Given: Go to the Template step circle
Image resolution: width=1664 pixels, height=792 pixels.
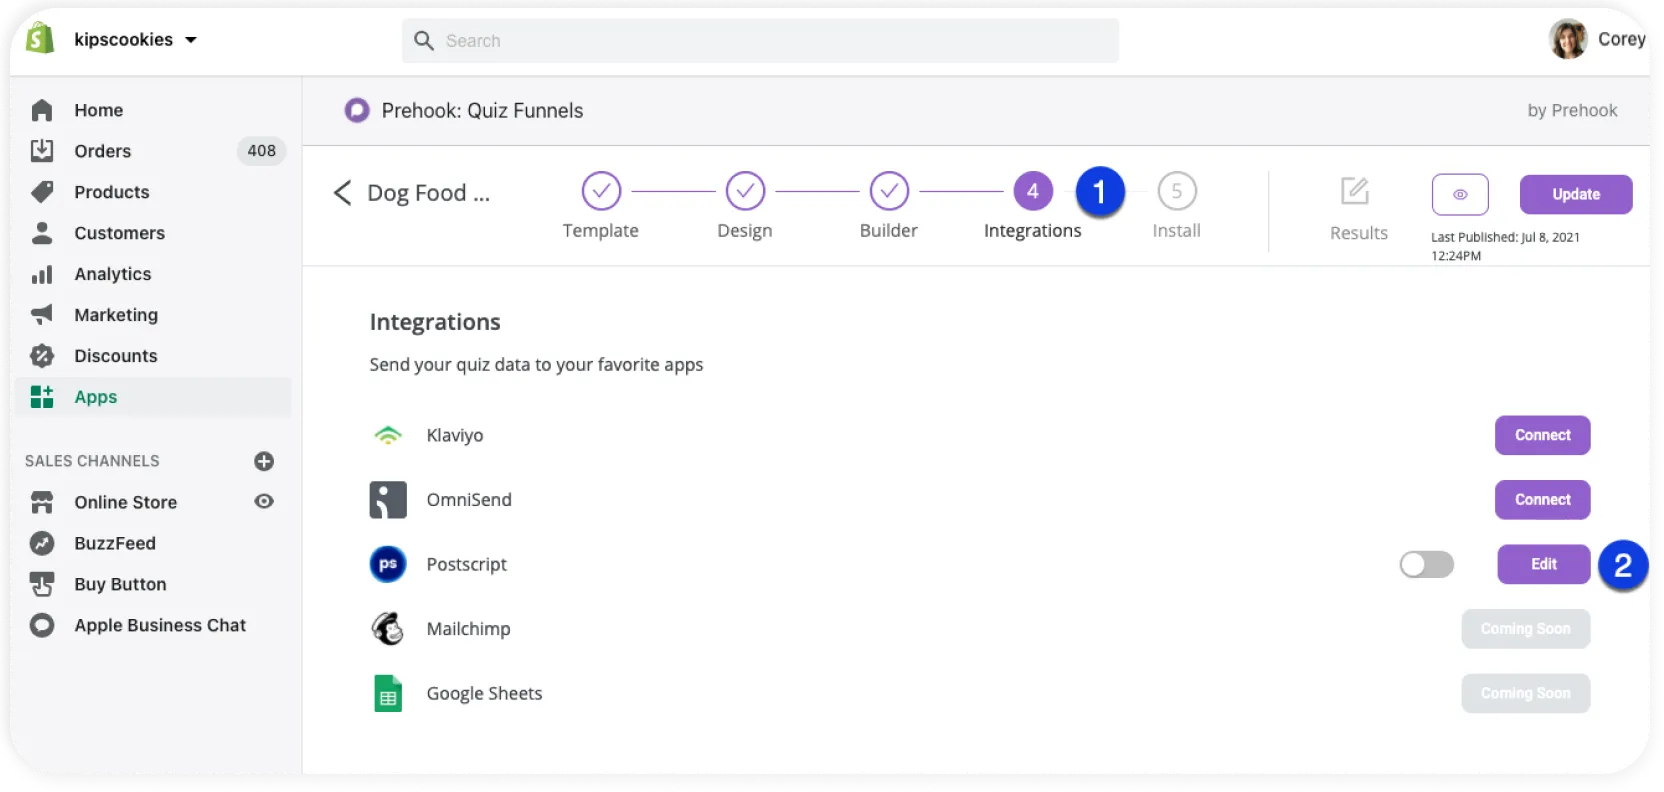Looking at the screenshot, I should (x=601, y=191).
